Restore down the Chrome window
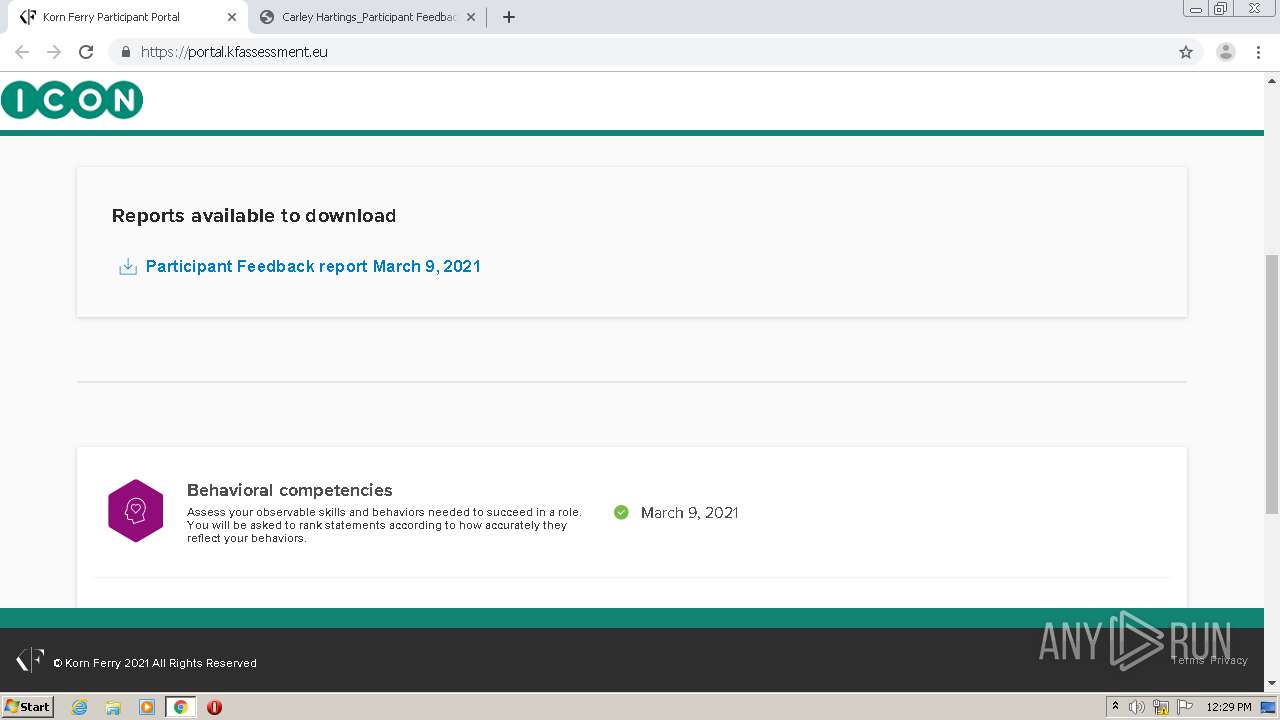This screenshot has width=1280, height=720. (1221, 9)
